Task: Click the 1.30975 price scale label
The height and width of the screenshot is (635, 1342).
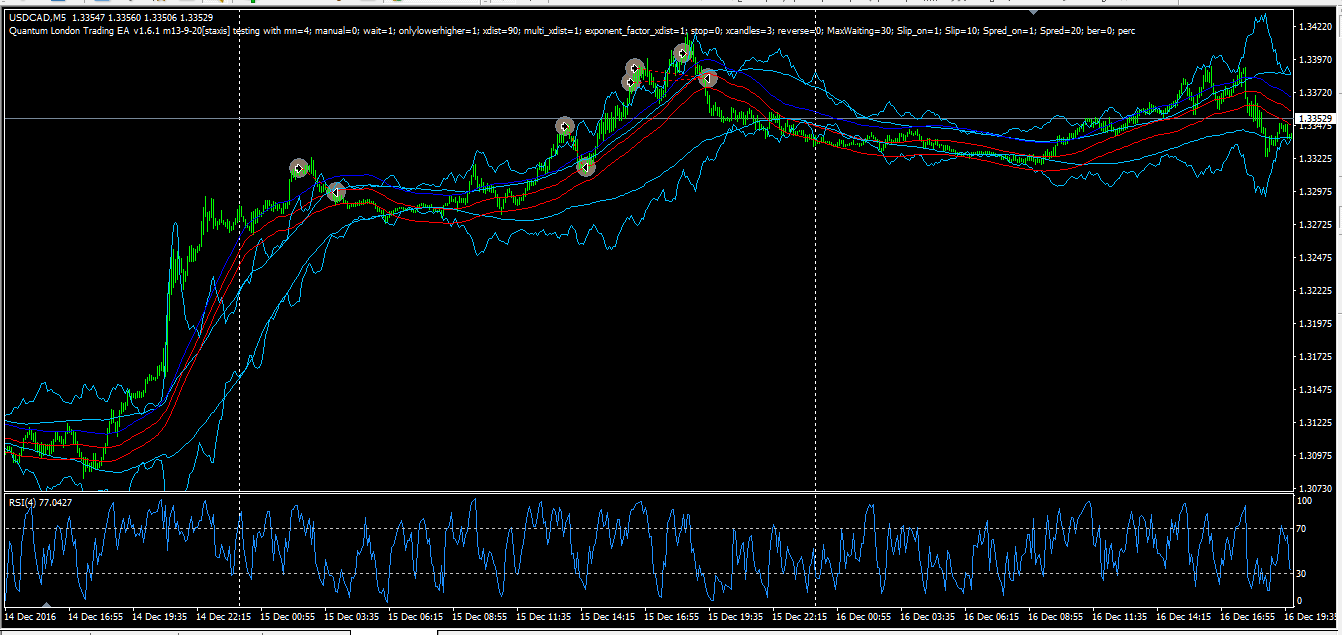Action: pos(1314,456)
